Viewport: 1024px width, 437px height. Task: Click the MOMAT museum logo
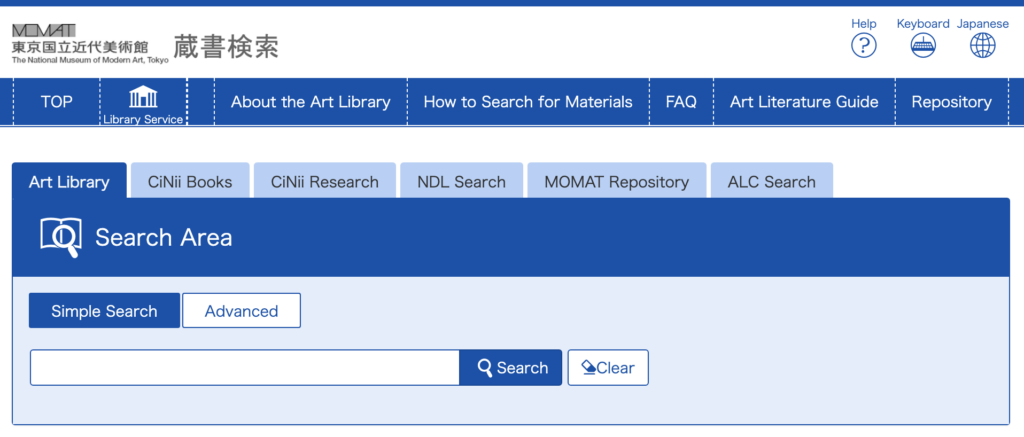coord(89,44)
